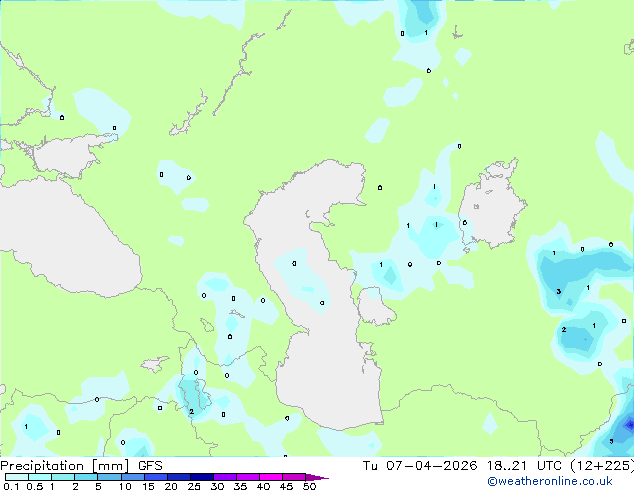634x490 pixels.
Task: Click the 'Precipitation [mm]' title text
Action: pos(65,466)
